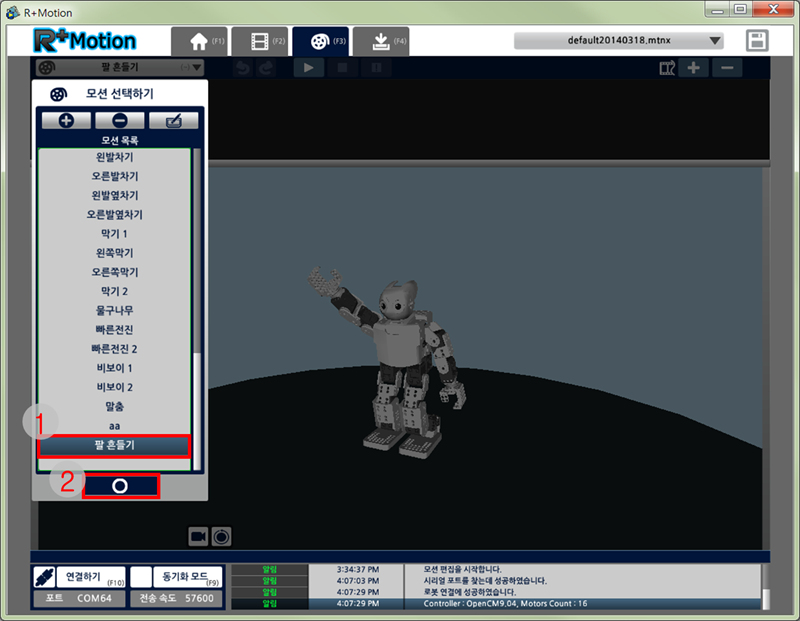The width and height of the screenshot is (800, 621).
Task: Click the 3:34:37 PM log timestamp
Action: [358, 569]
